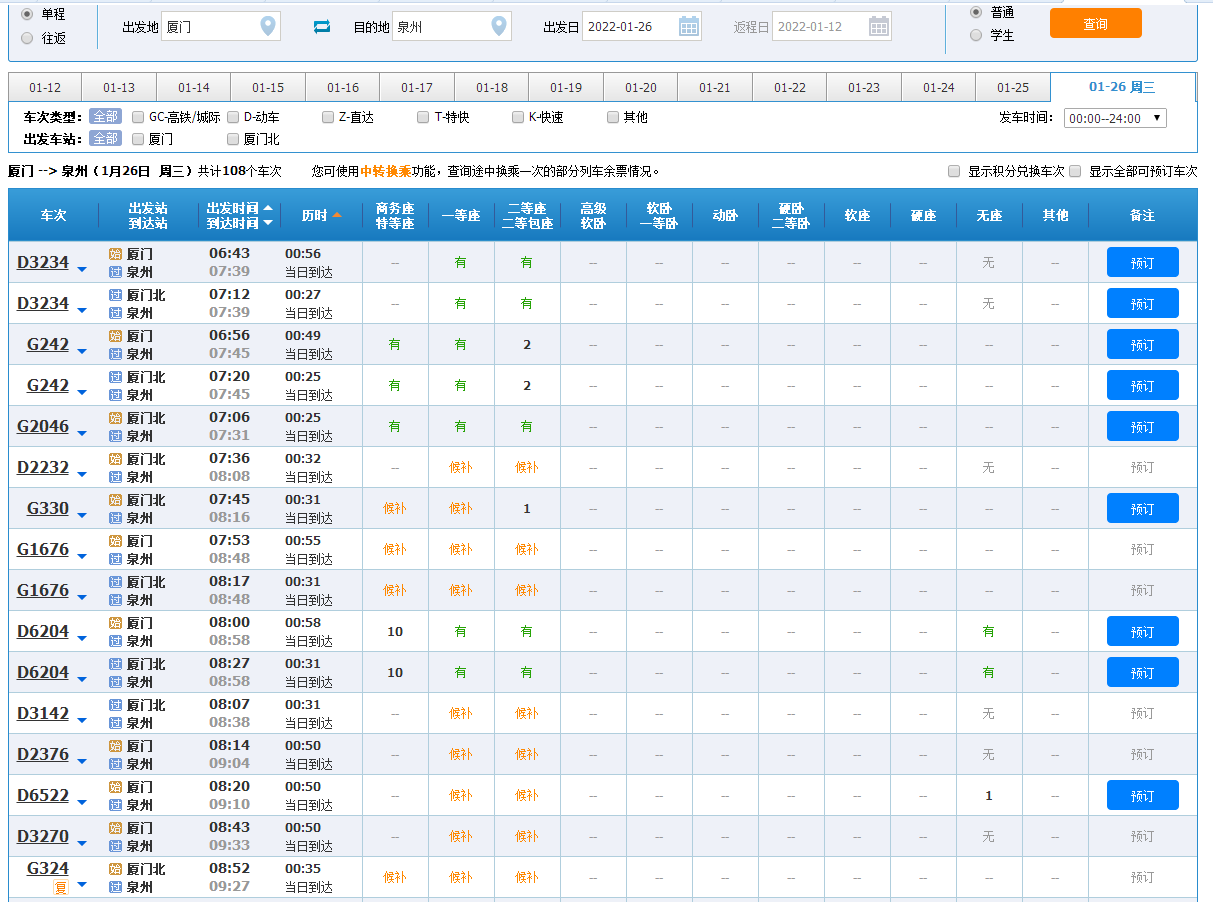
Task: Expand details arrow next to D6522
Action: coord(82,803)
